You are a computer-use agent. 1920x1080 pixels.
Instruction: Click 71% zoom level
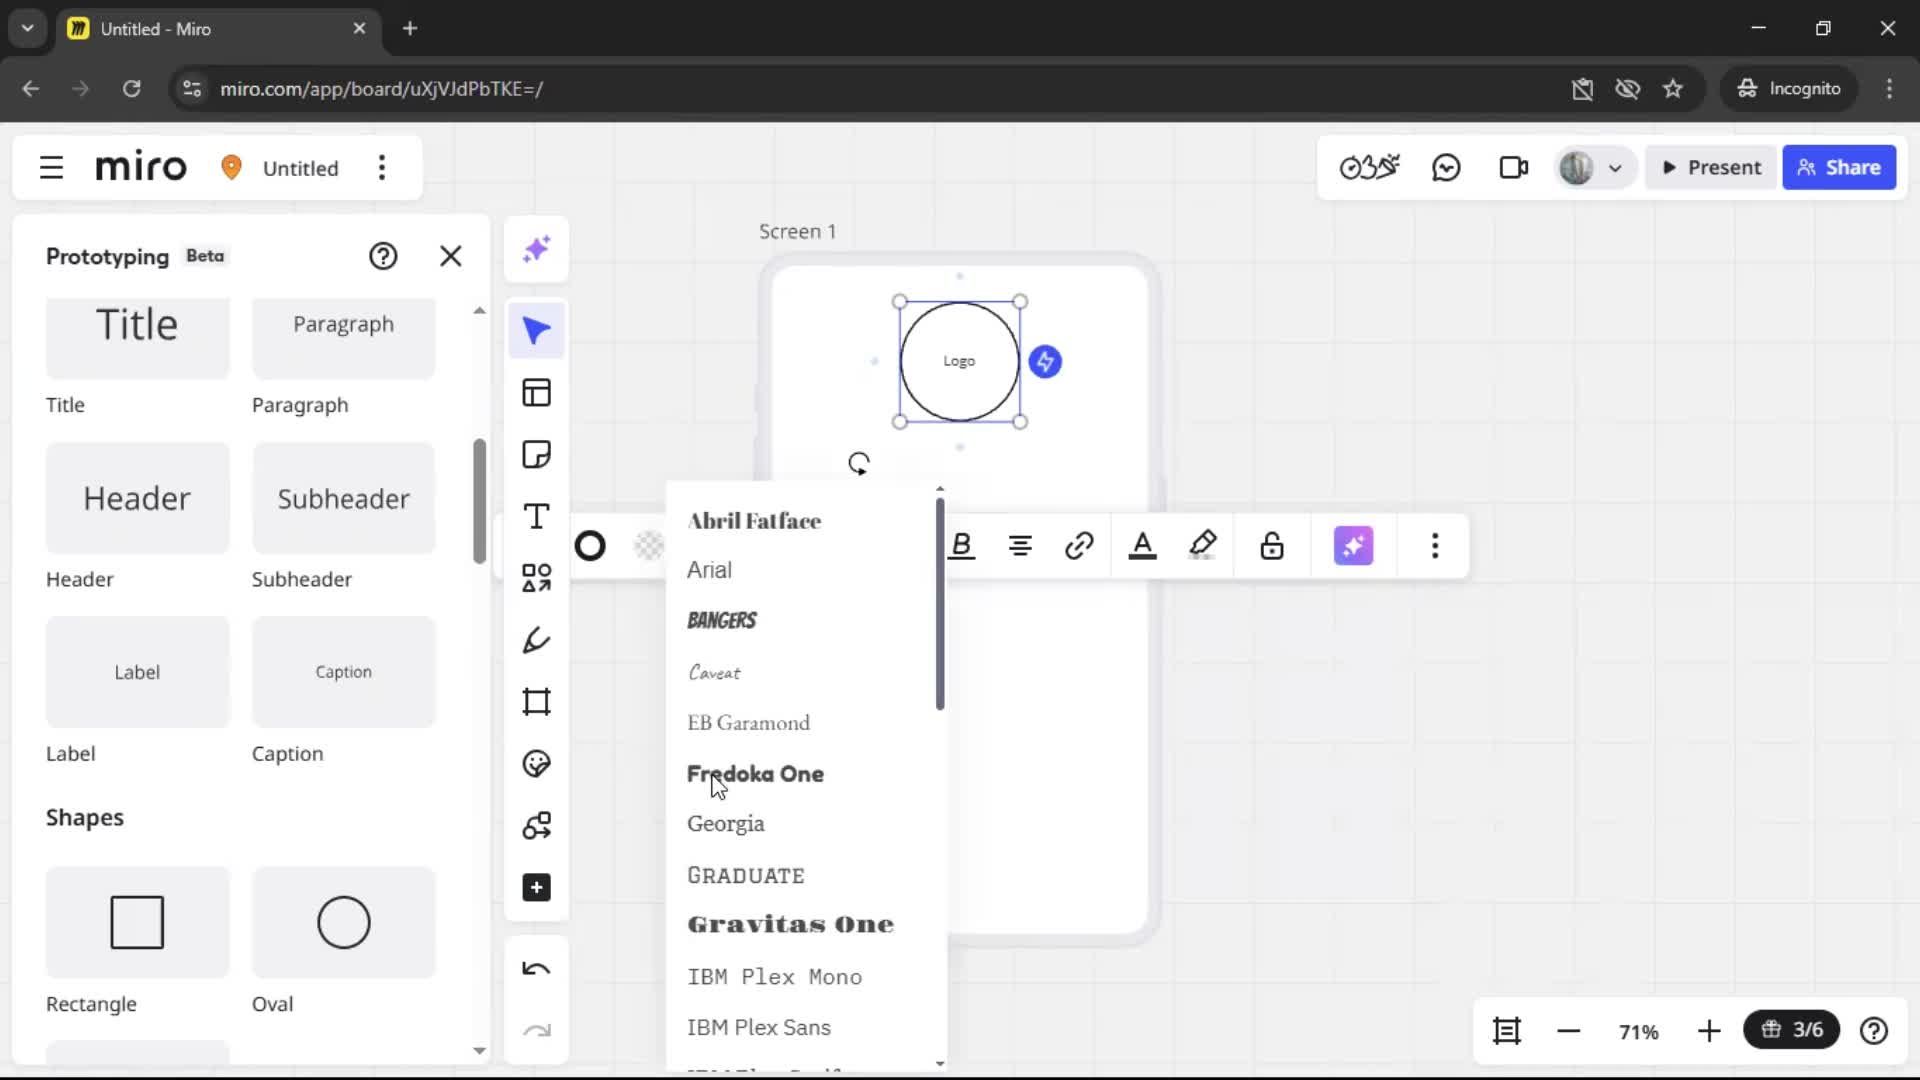pyautogui.click(x=1639, y=1031)
